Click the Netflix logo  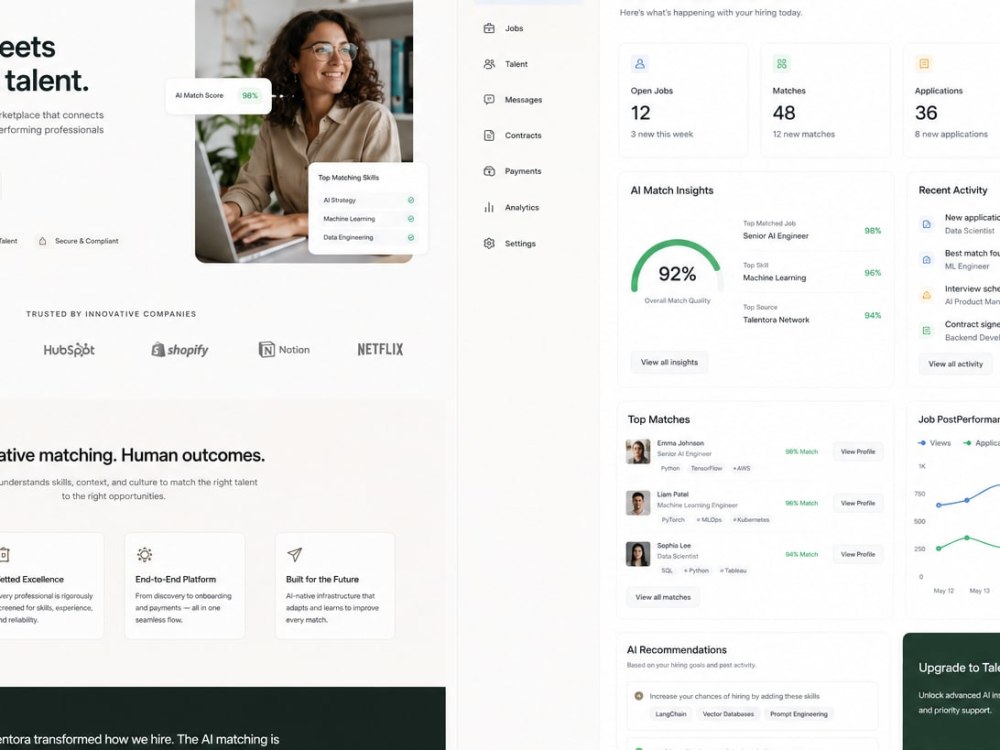[x=380, y=349]
